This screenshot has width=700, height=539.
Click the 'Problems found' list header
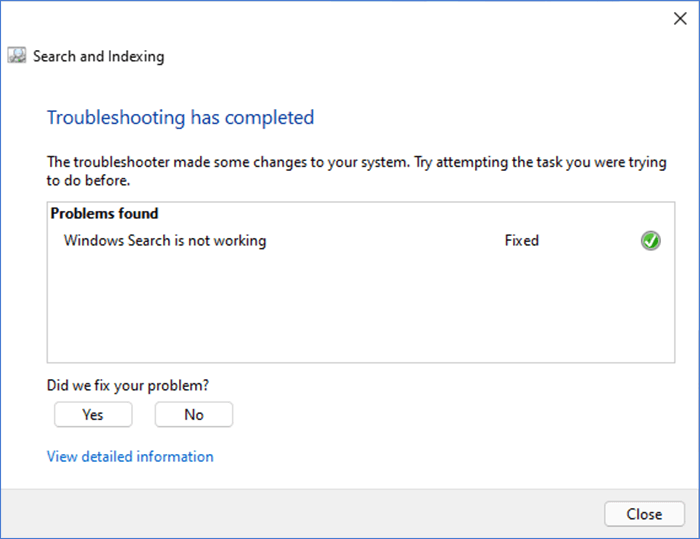click(105, 214)
